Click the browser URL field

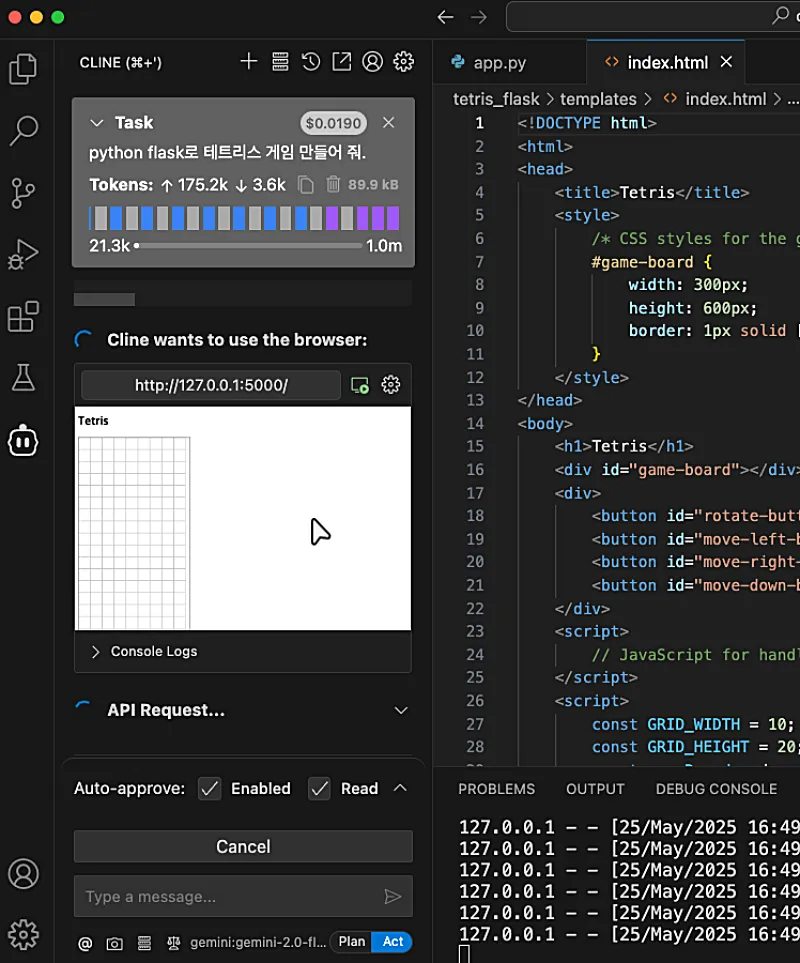pyautogui.click(x=211, y=385)
